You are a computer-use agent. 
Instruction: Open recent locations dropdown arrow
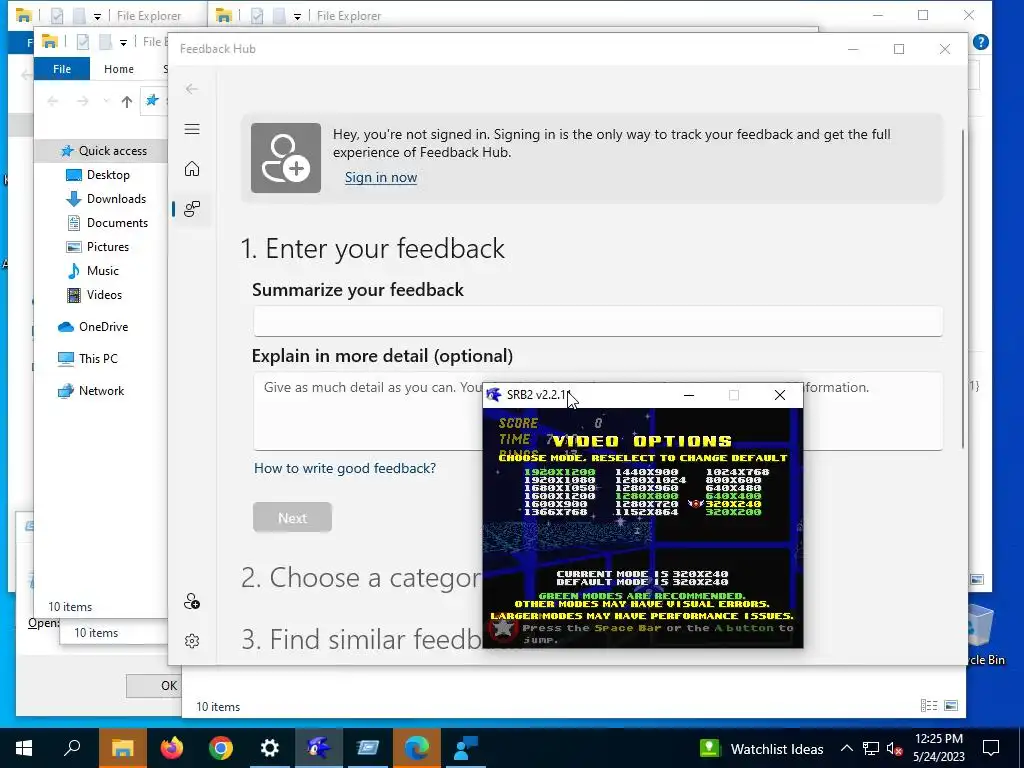(106, 101)
